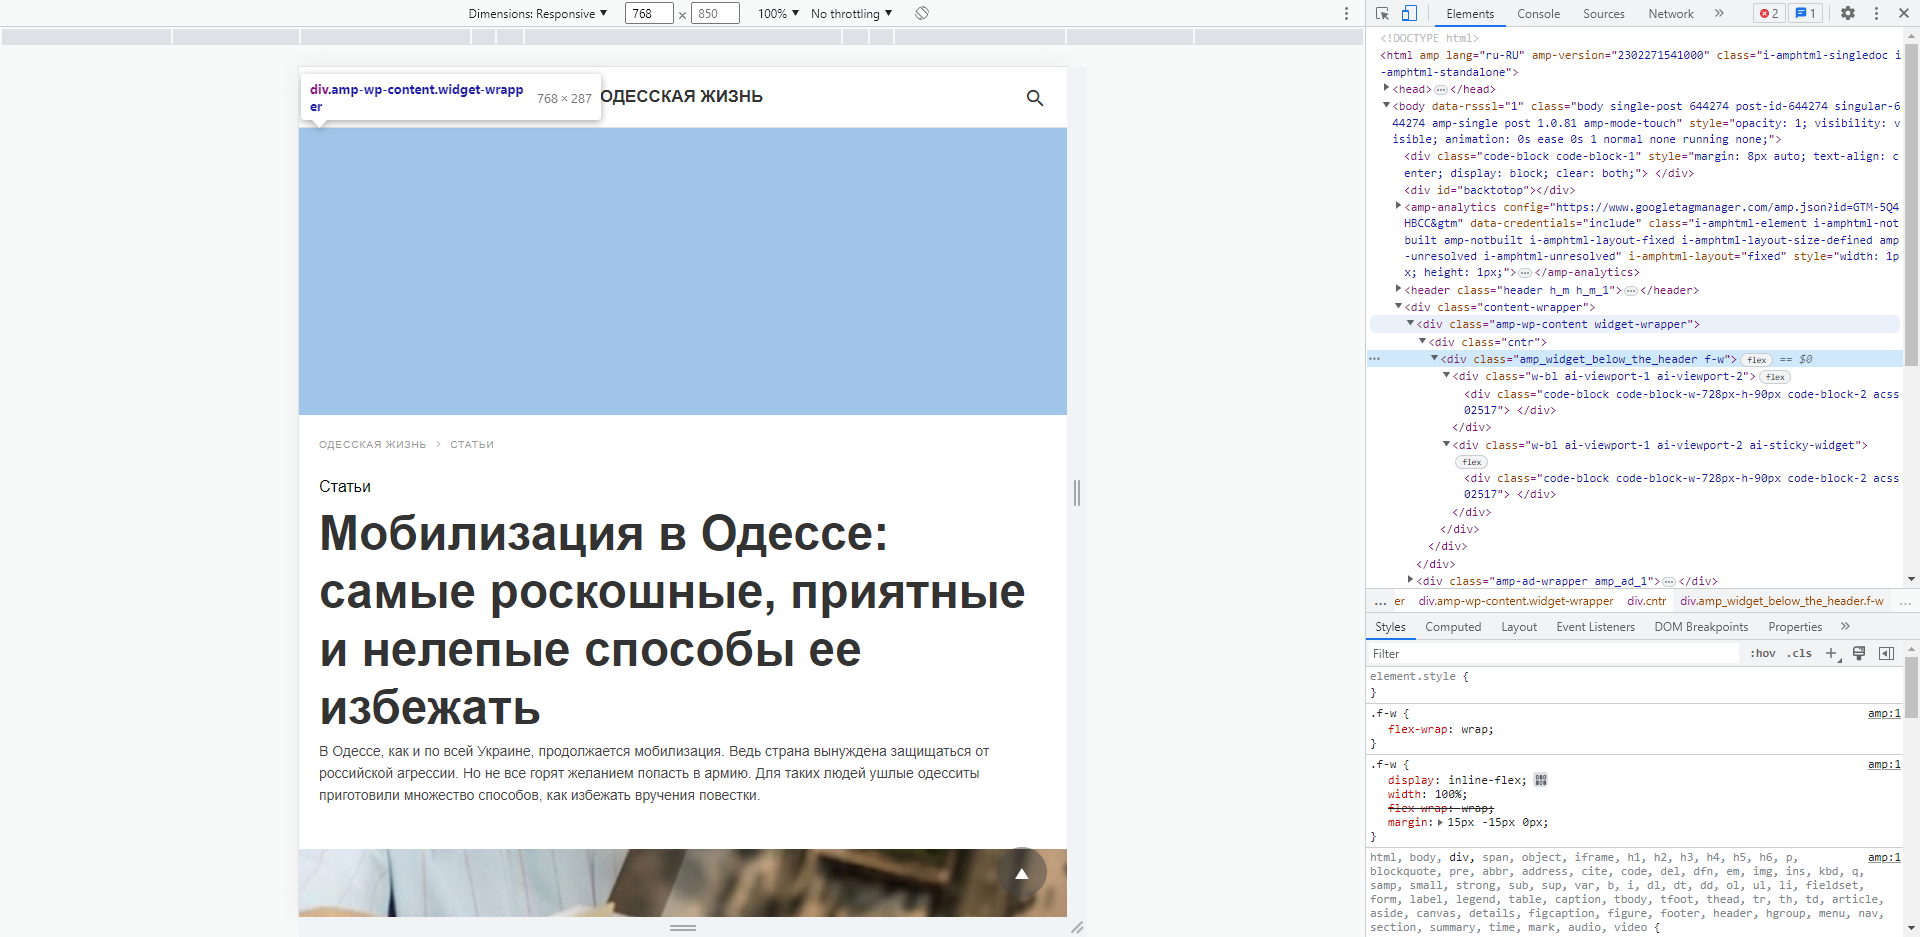This screenshot has height=937, width=1920.
Task: Switch to the Computed styles tab
Action: pyautogui.click(x=1453, y=627)
